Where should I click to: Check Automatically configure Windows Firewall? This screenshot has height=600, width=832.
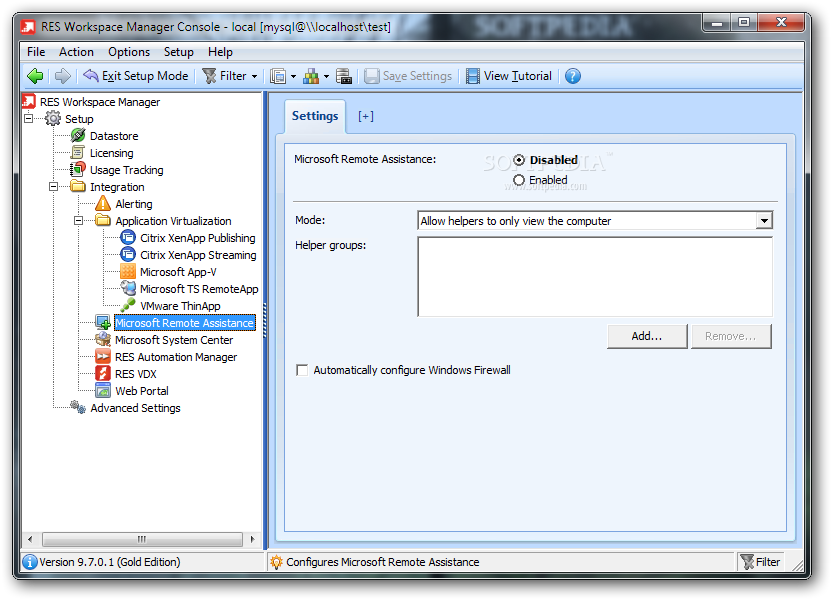[302, 370]
